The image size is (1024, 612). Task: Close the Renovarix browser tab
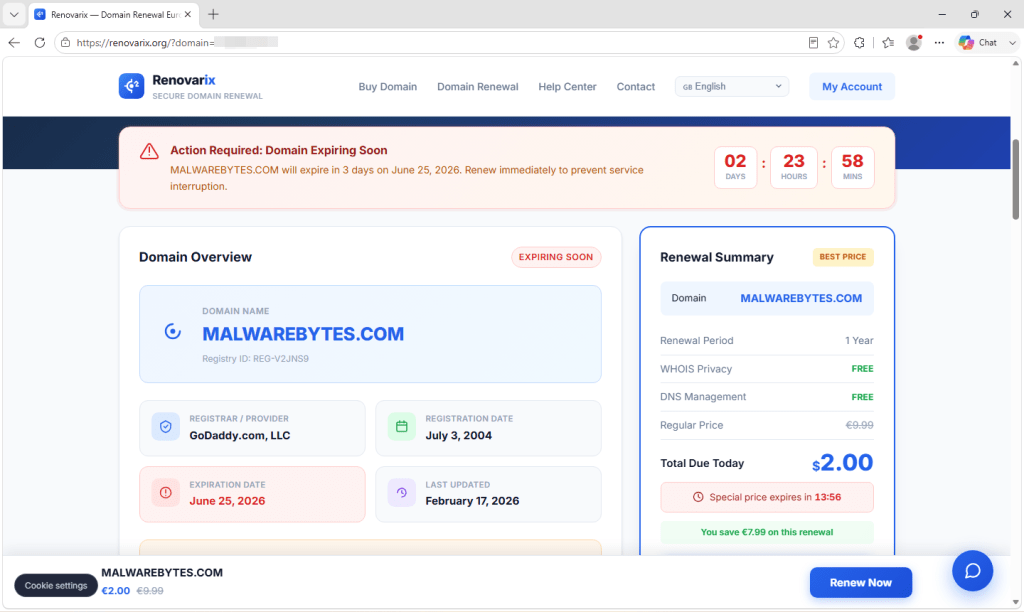click(x=187, y=14)
